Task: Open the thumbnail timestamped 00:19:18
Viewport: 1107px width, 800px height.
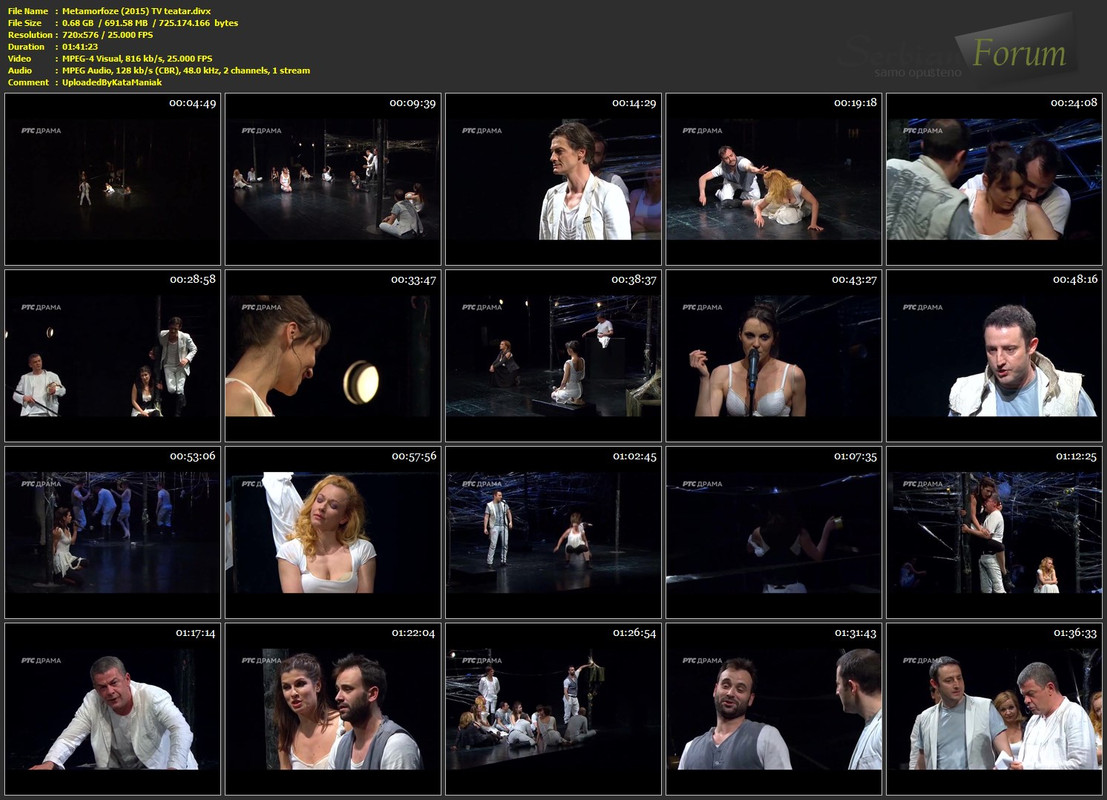Action: click(x=774, y=179)
